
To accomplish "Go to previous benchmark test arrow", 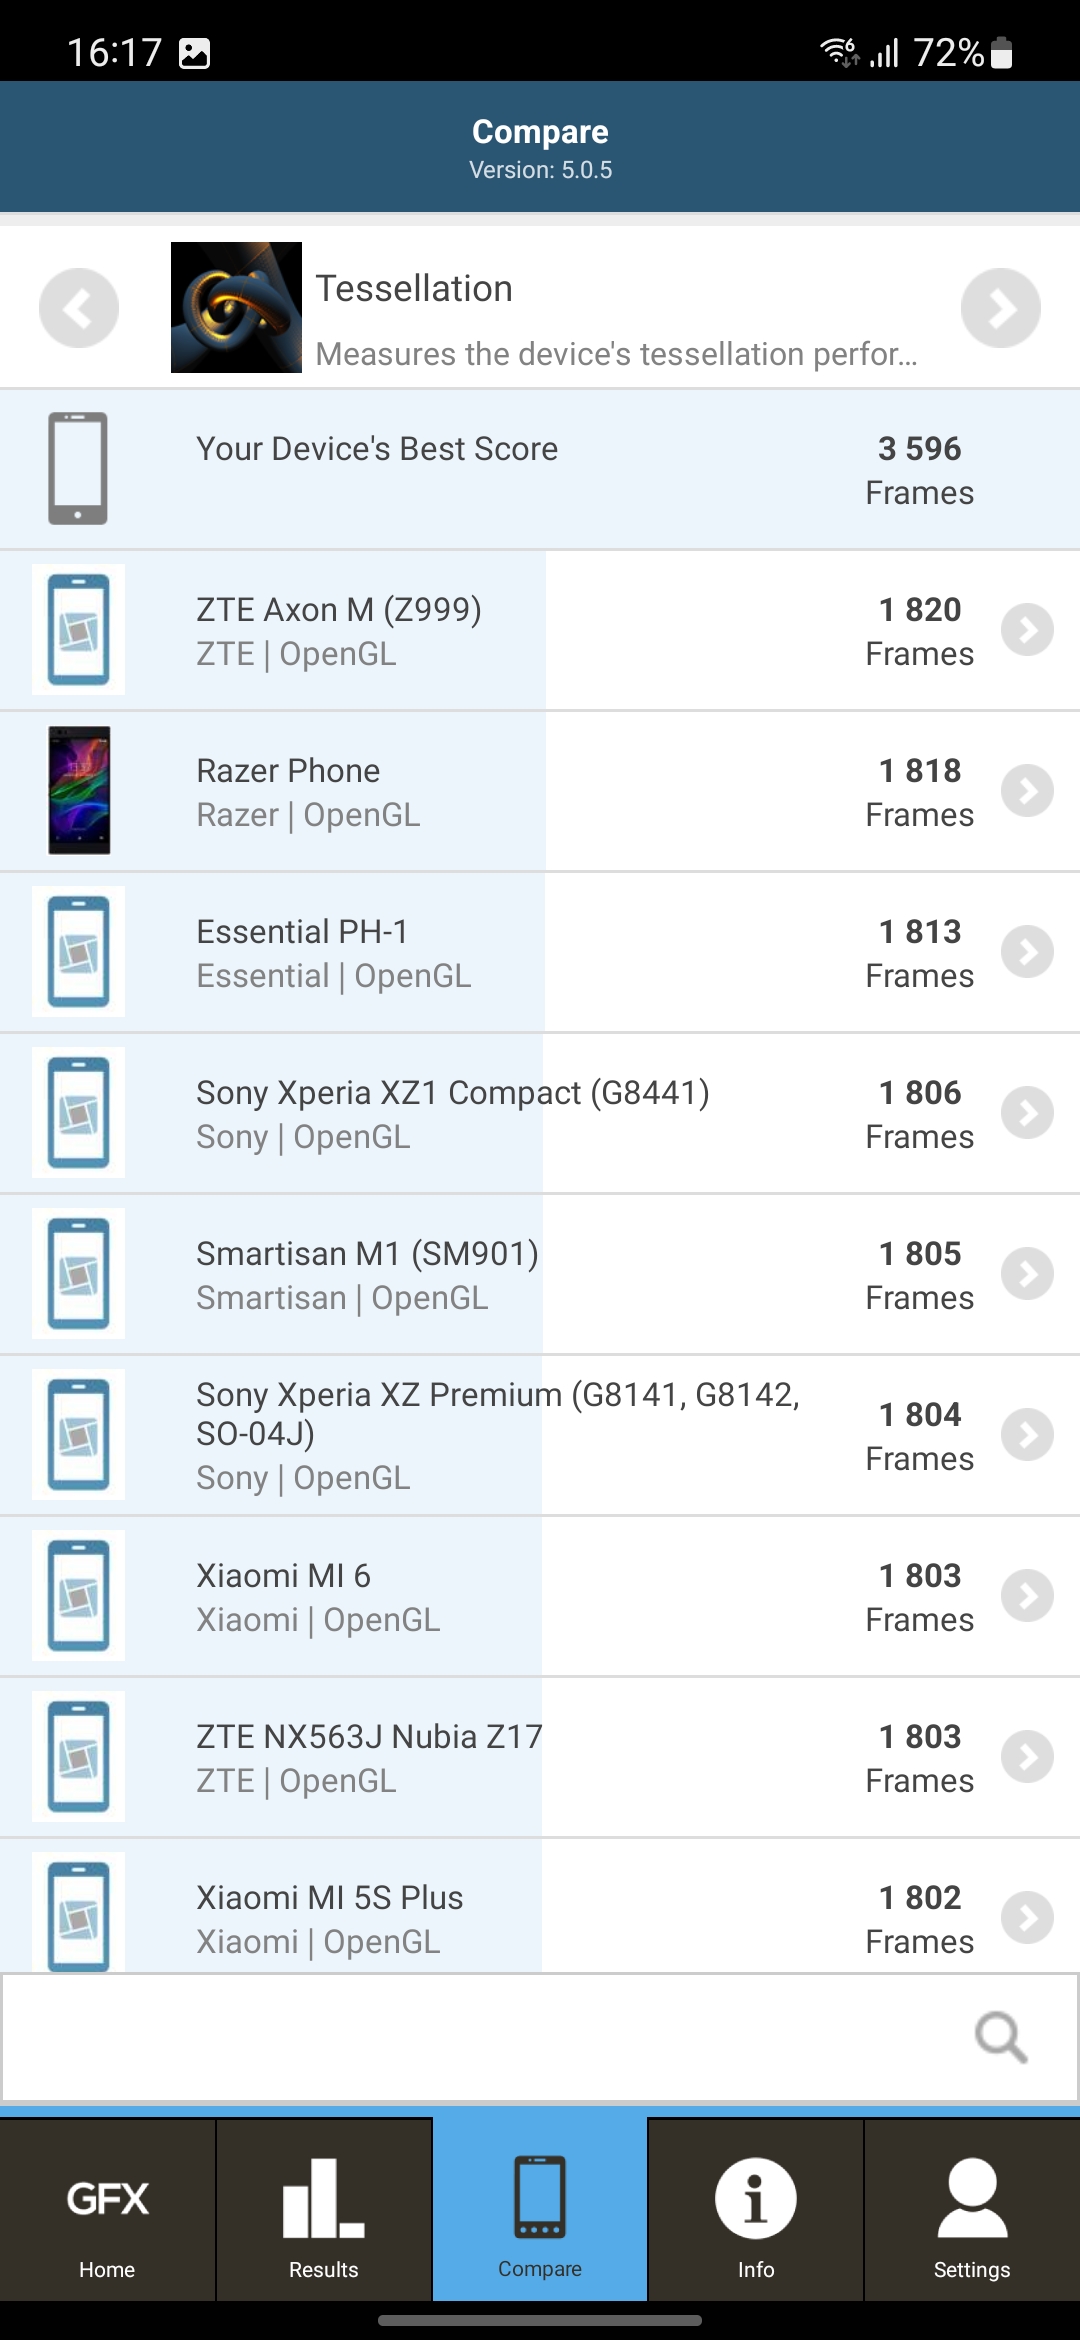I will click(x=79, y=308).
